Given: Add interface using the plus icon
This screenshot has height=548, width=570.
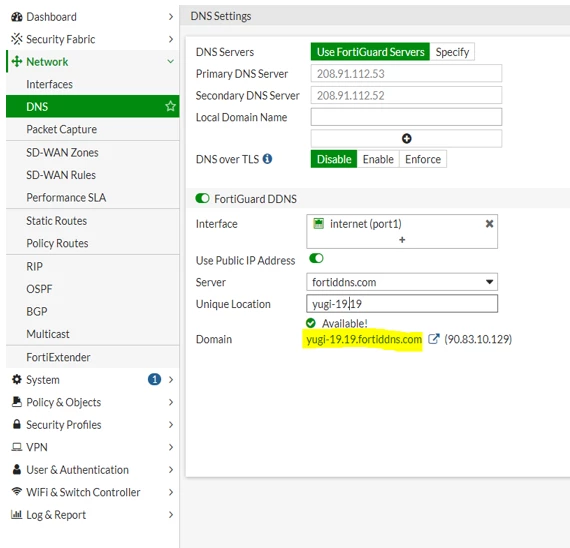Looking at the screenshot, I should (x=402, y=240).
